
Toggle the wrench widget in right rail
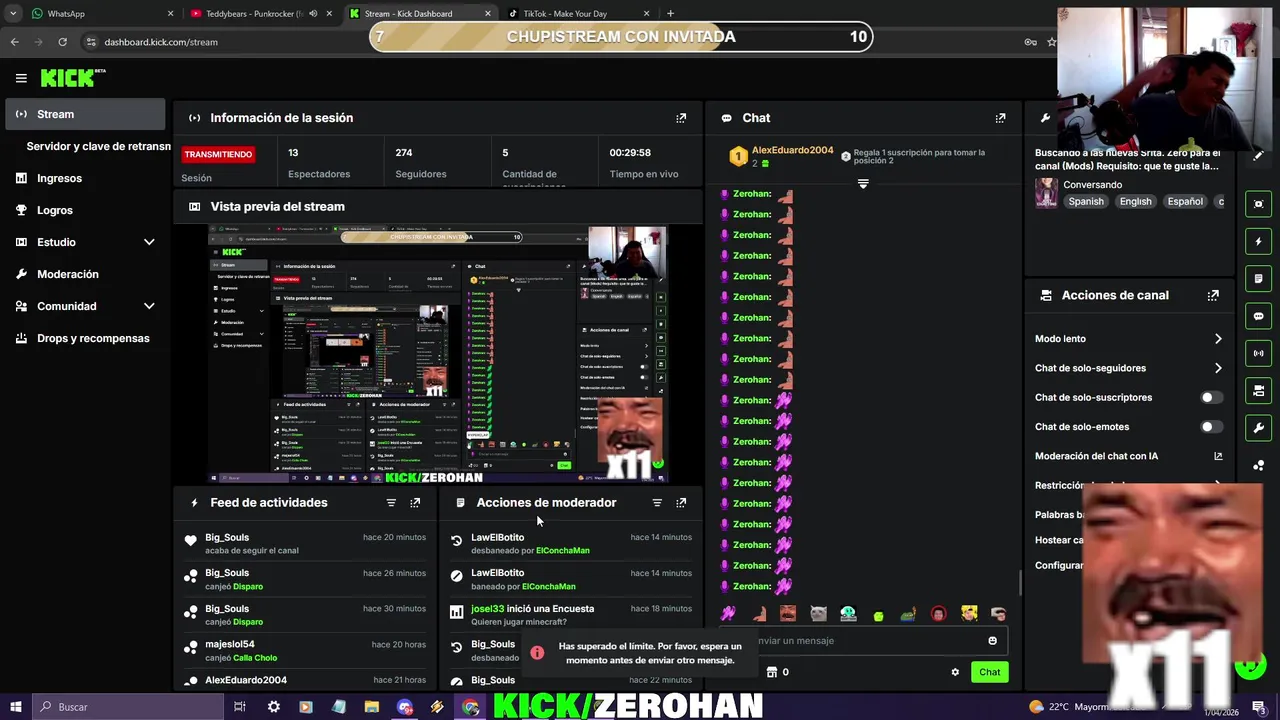click(x=1258, y=428)
